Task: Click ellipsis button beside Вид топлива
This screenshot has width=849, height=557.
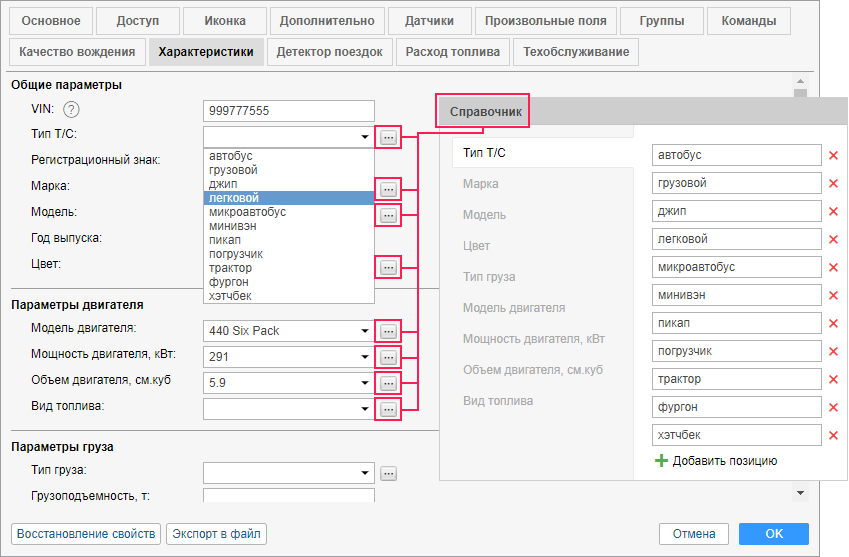Action: tap(389, 408)
